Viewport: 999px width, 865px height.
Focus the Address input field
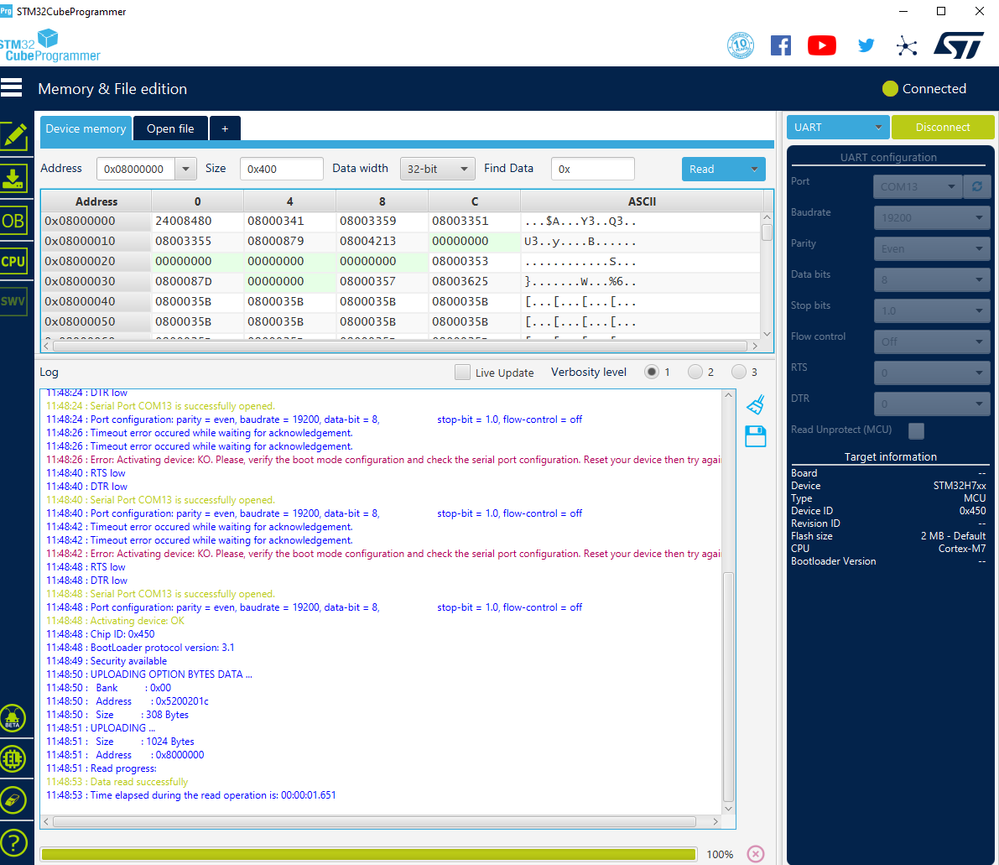tap(136, 169)
